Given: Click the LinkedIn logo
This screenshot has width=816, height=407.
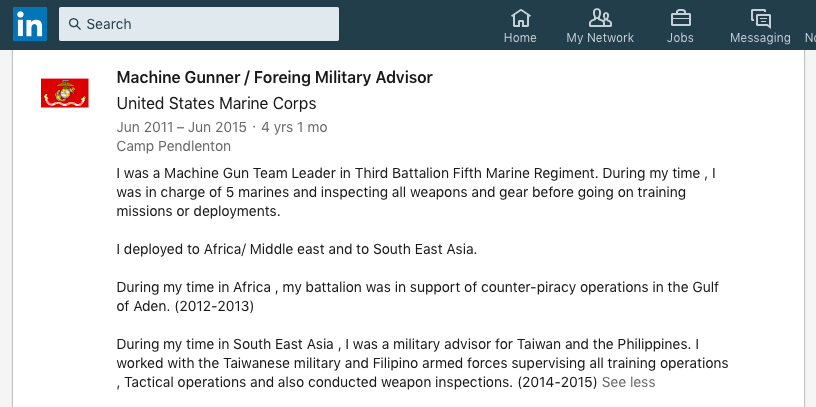Looking at the screenshot, I should (29, 24).
